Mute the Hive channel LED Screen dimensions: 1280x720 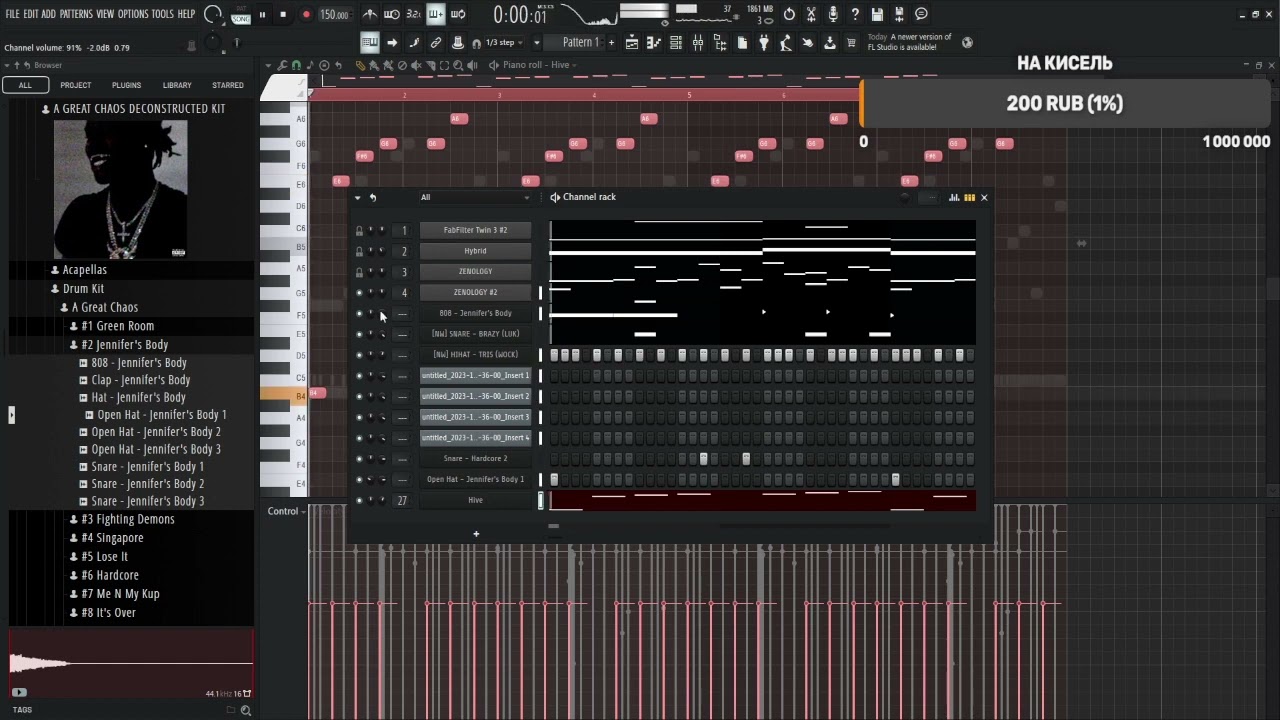point(359,500)
